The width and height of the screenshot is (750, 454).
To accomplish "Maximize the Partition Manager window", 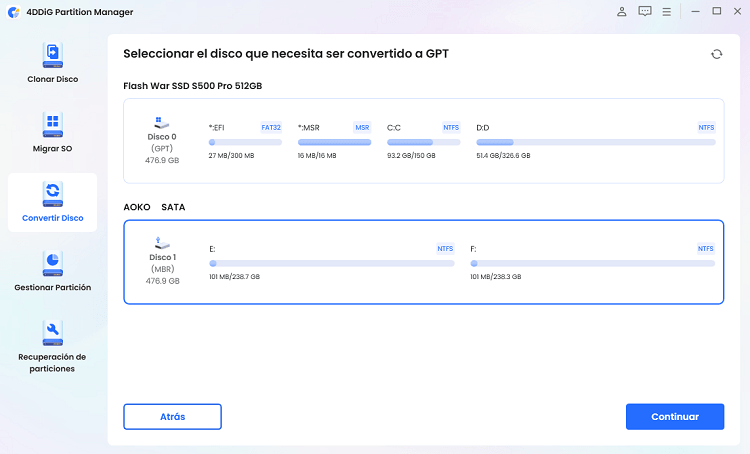I will 717,11.
